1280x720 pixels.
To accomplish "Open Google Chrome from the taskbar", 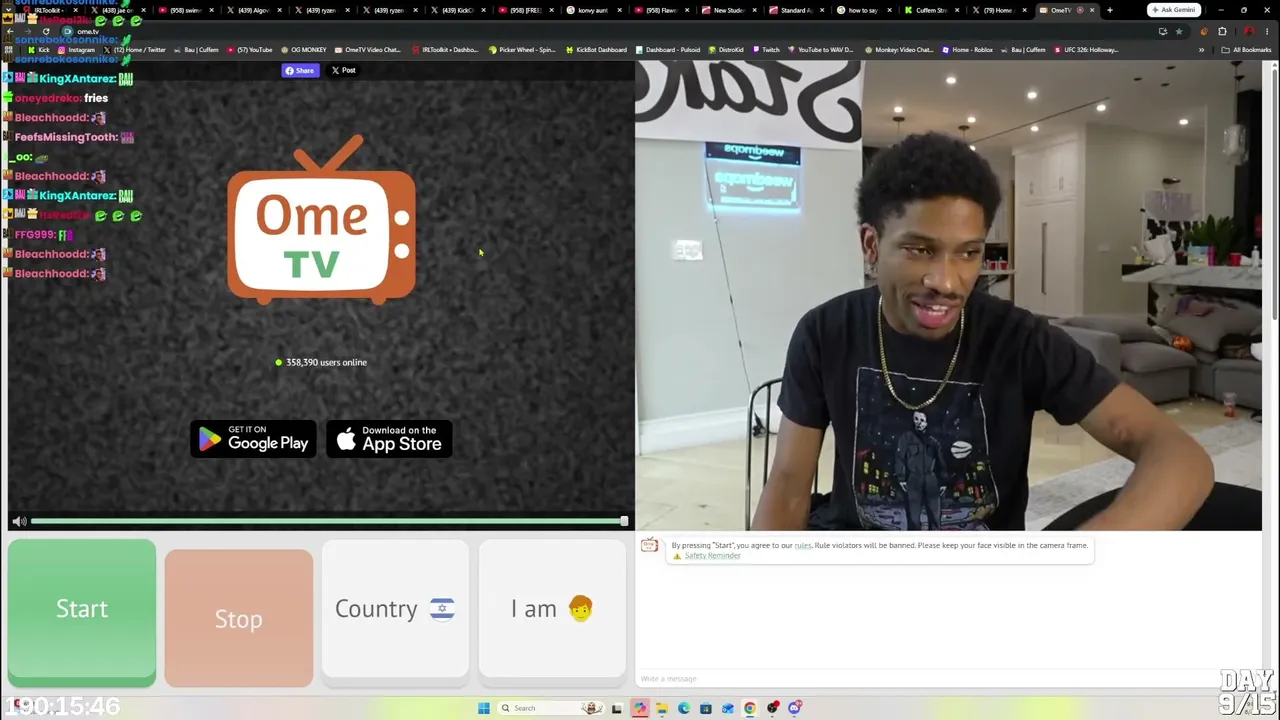I will 750,708.
